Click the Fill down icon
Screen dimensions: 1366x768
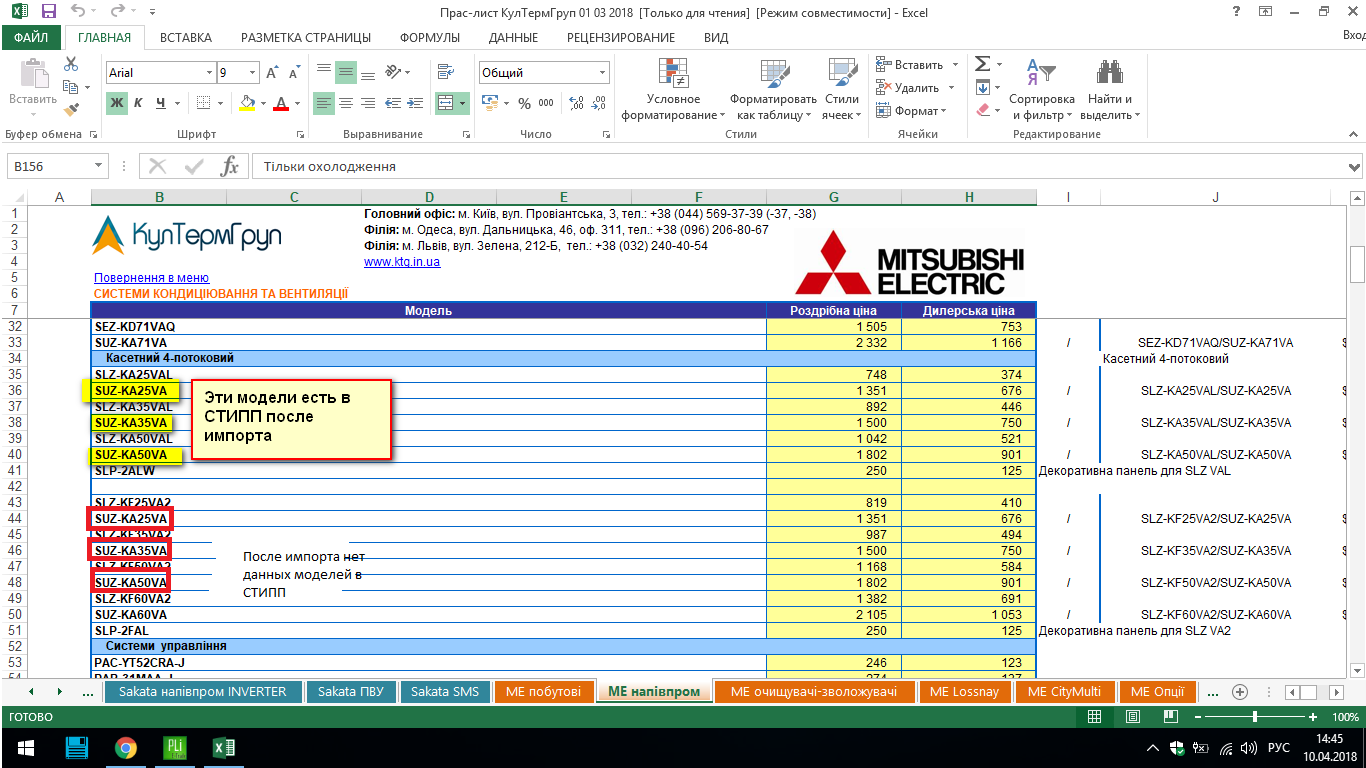(982, 87)
